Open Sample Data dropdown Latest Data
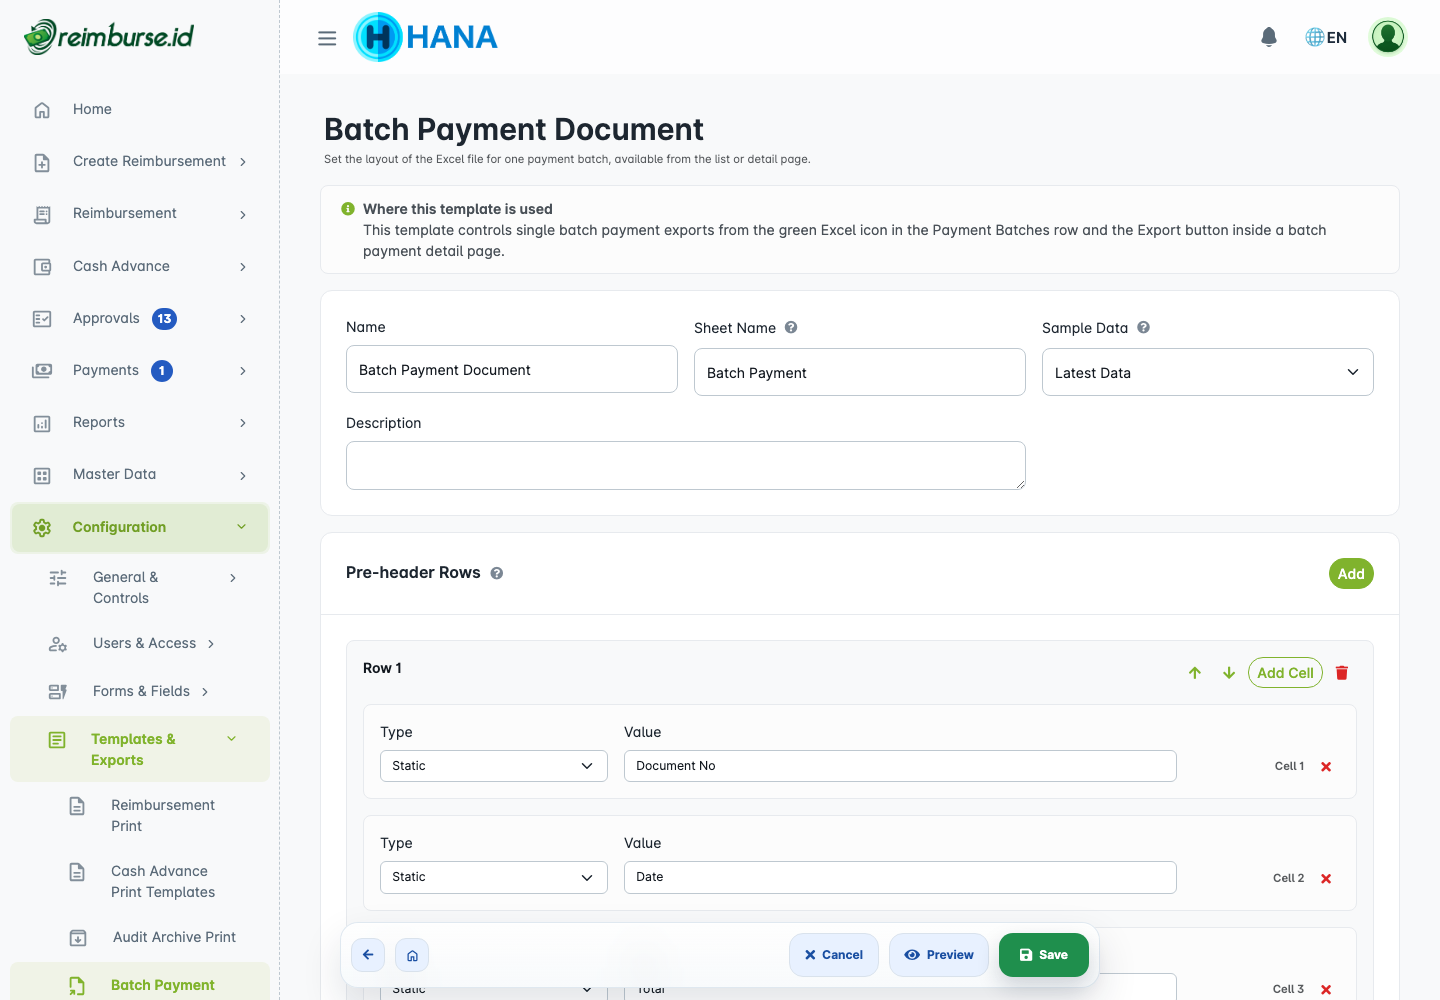Viewport: 1440px width, 1000px height. pyautogui.click(x=1207, y=372)
